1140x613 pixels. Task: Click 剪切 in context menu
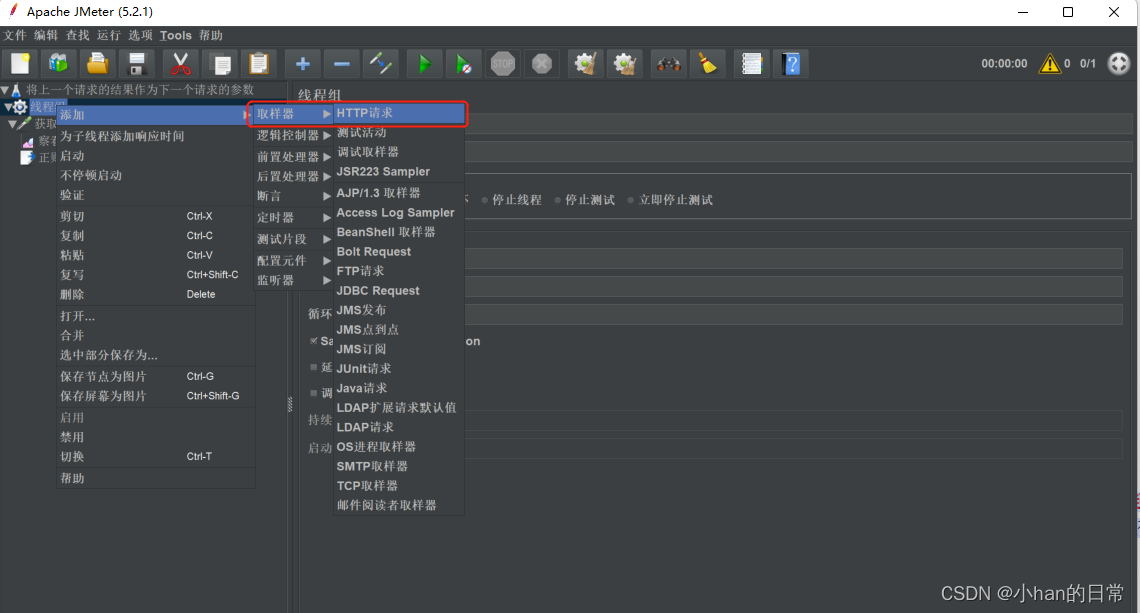pyautogui.click(x=156, y=216)
